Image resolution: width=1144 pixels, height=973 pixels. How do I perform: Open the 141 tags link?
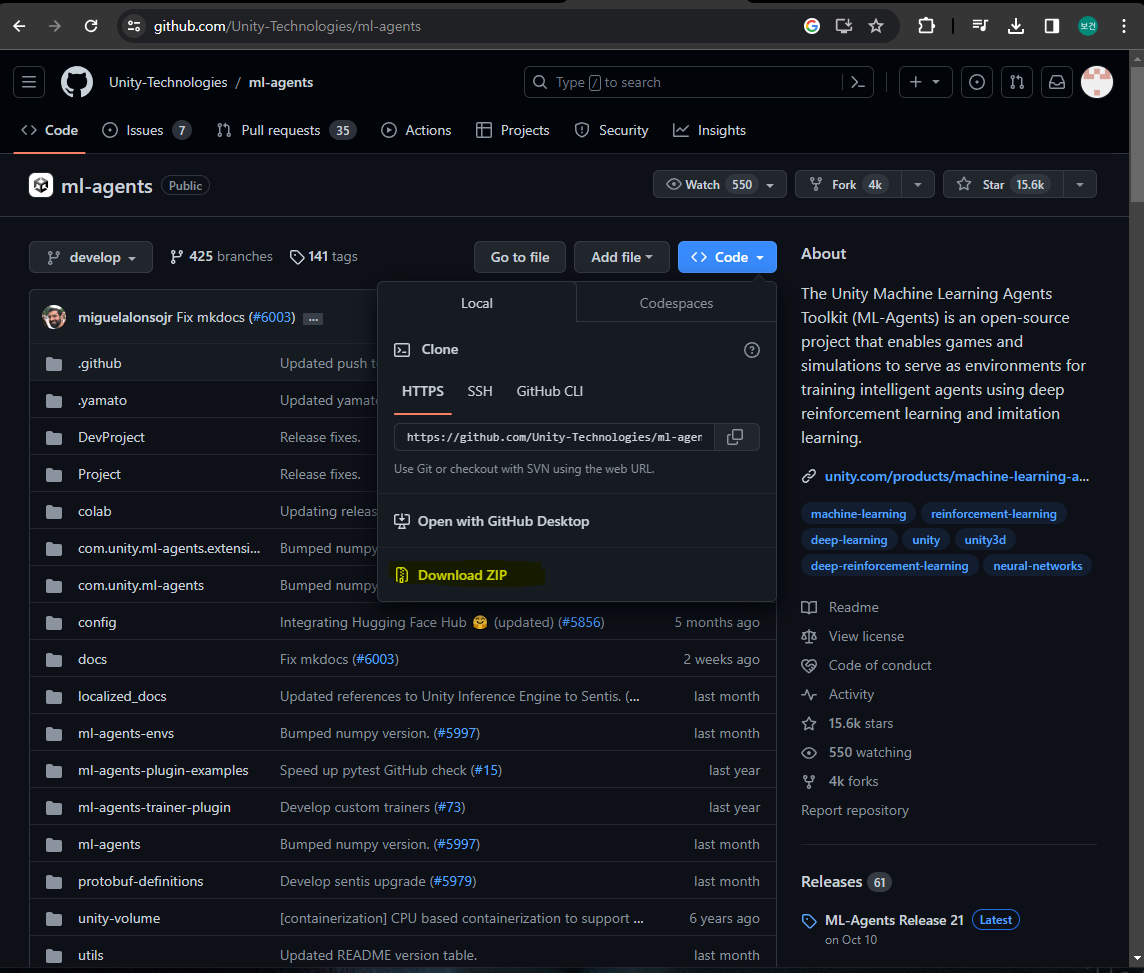point(323,257)
